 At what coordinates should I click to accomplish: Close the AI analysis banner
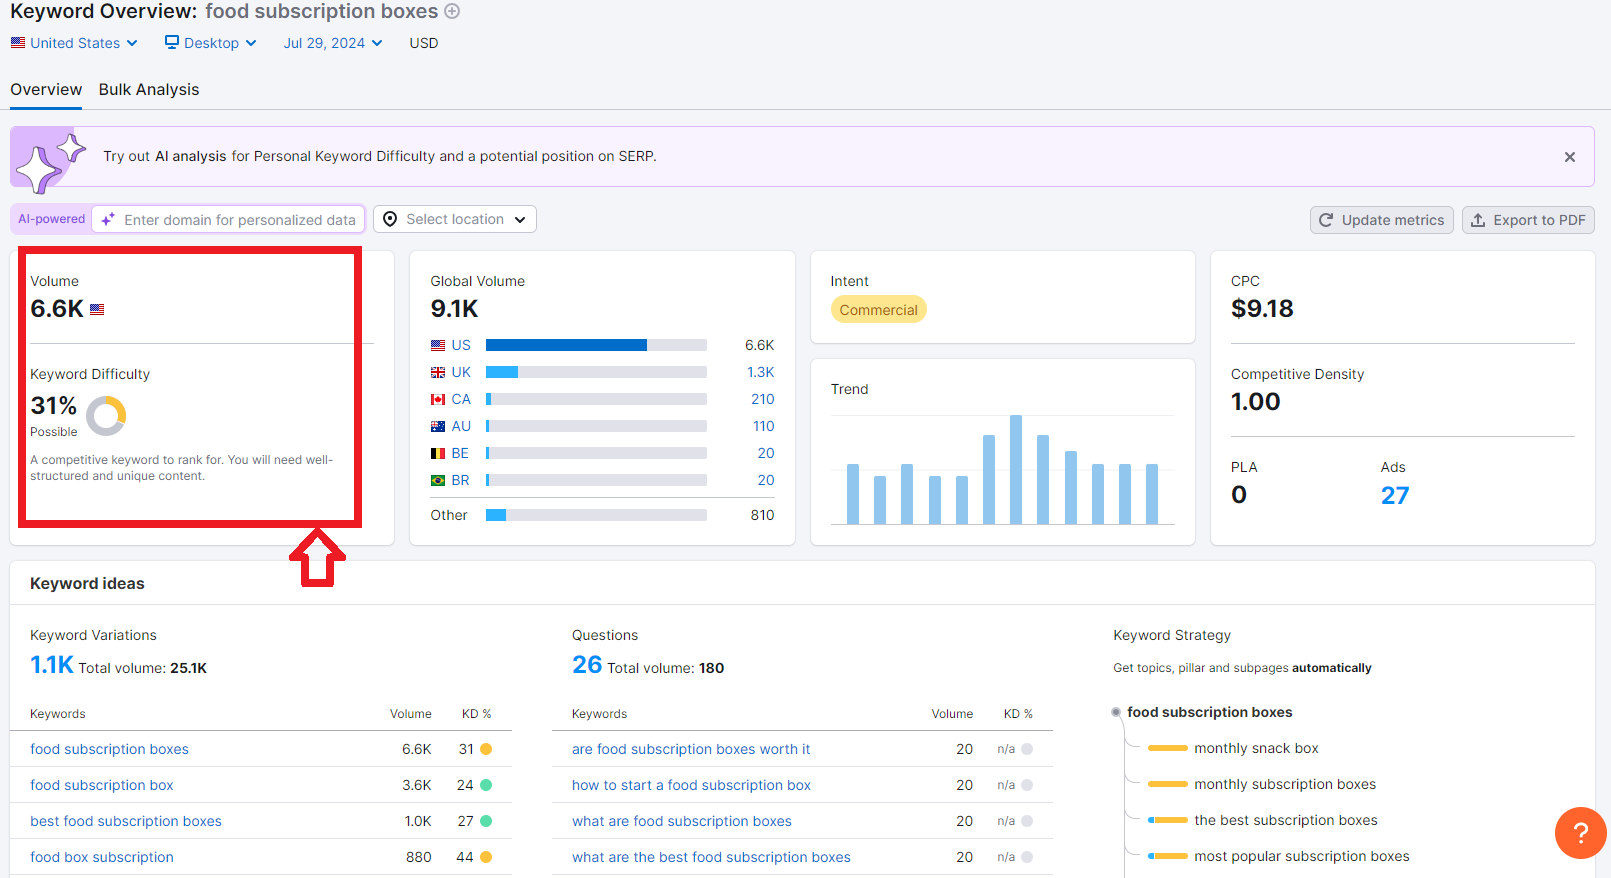1570,157
